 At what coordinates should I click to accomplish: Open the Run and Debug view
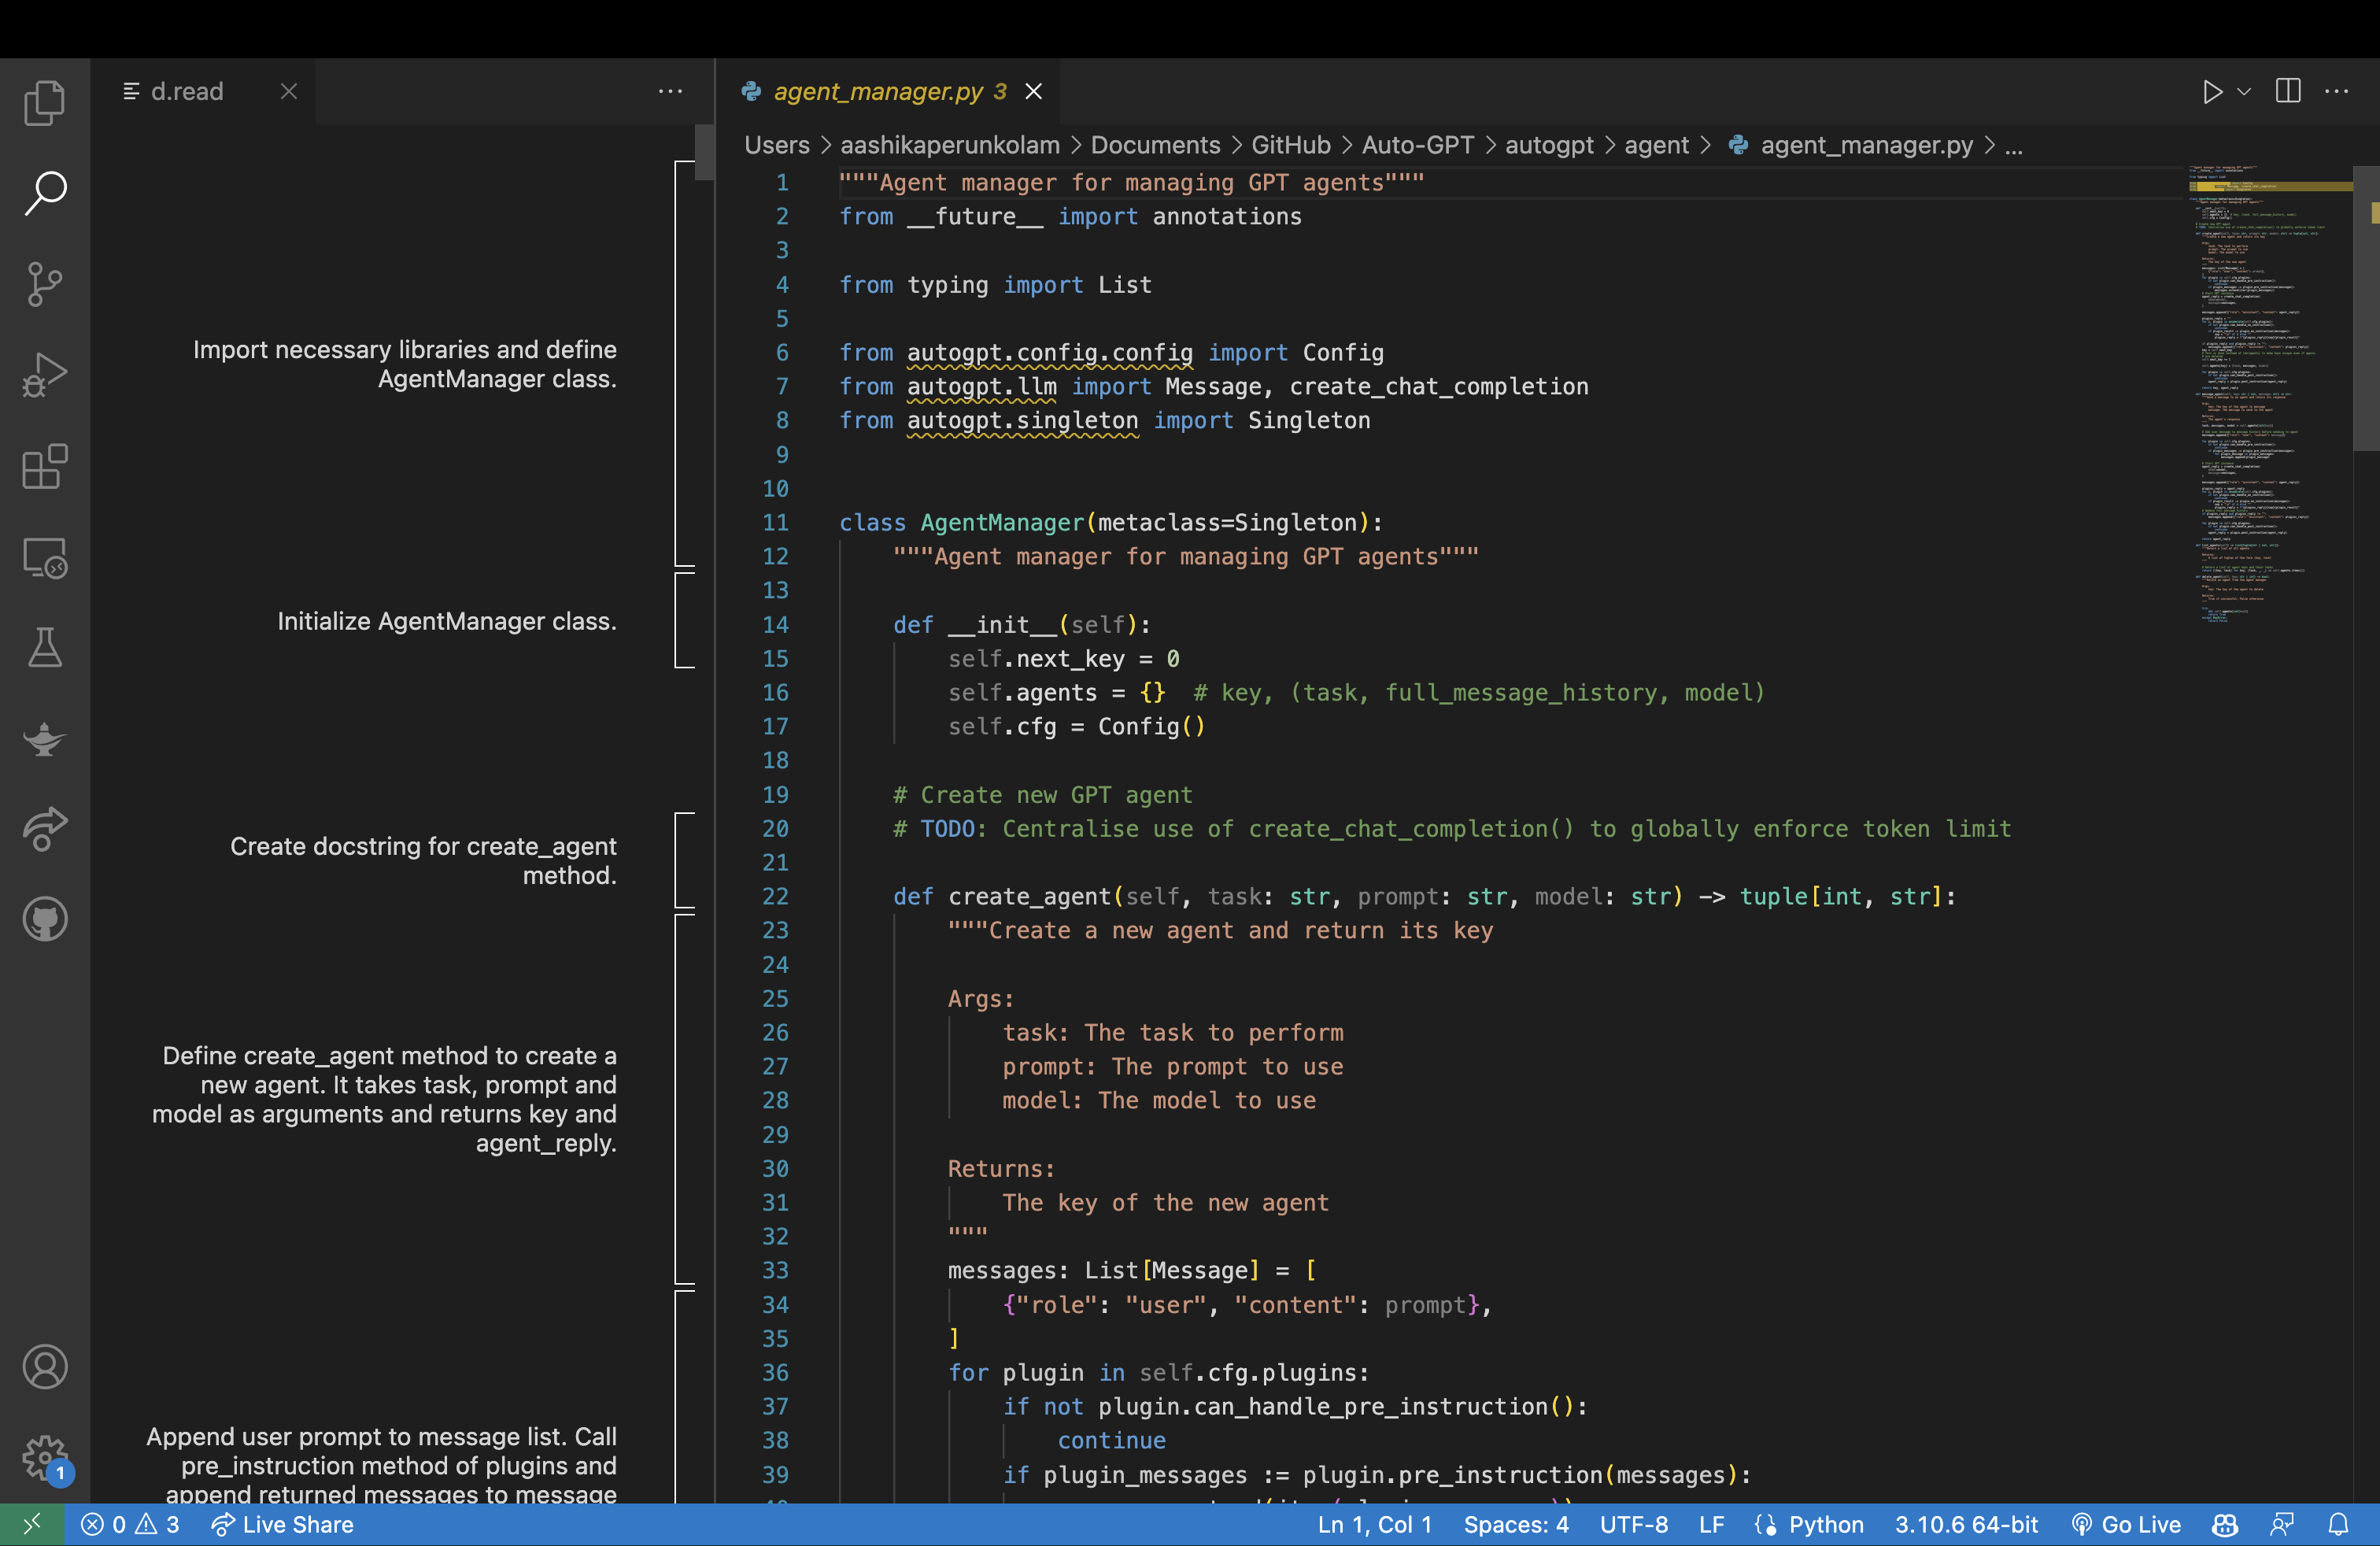45,375
